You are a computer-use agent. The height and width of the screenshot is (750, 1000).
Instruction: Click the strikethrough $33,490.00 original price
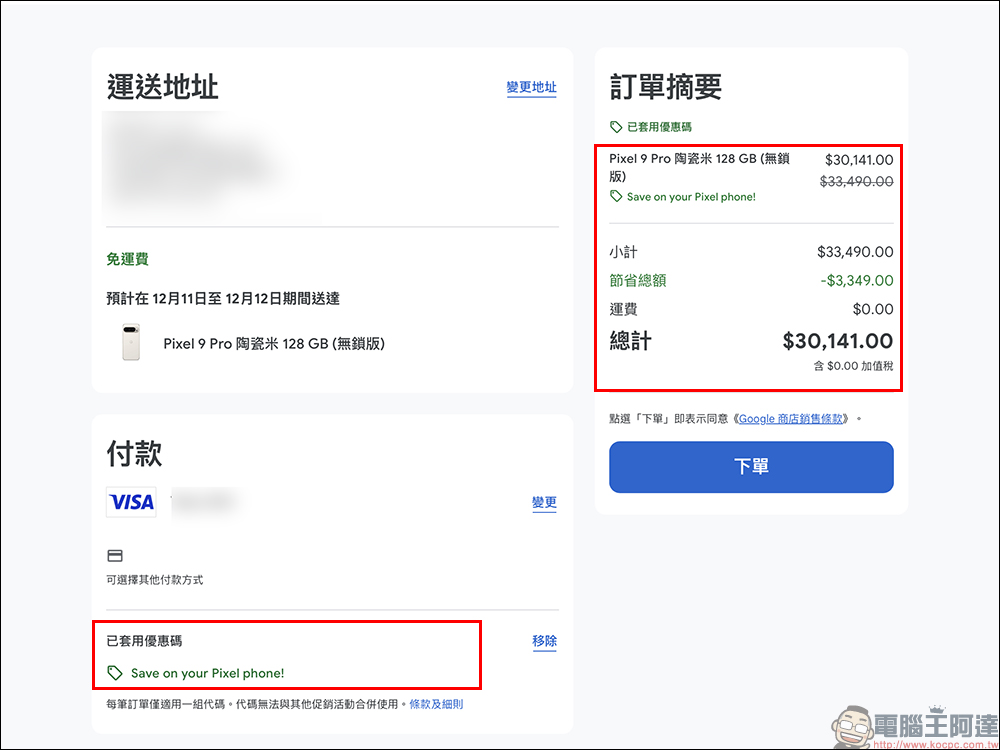[856, 182]
